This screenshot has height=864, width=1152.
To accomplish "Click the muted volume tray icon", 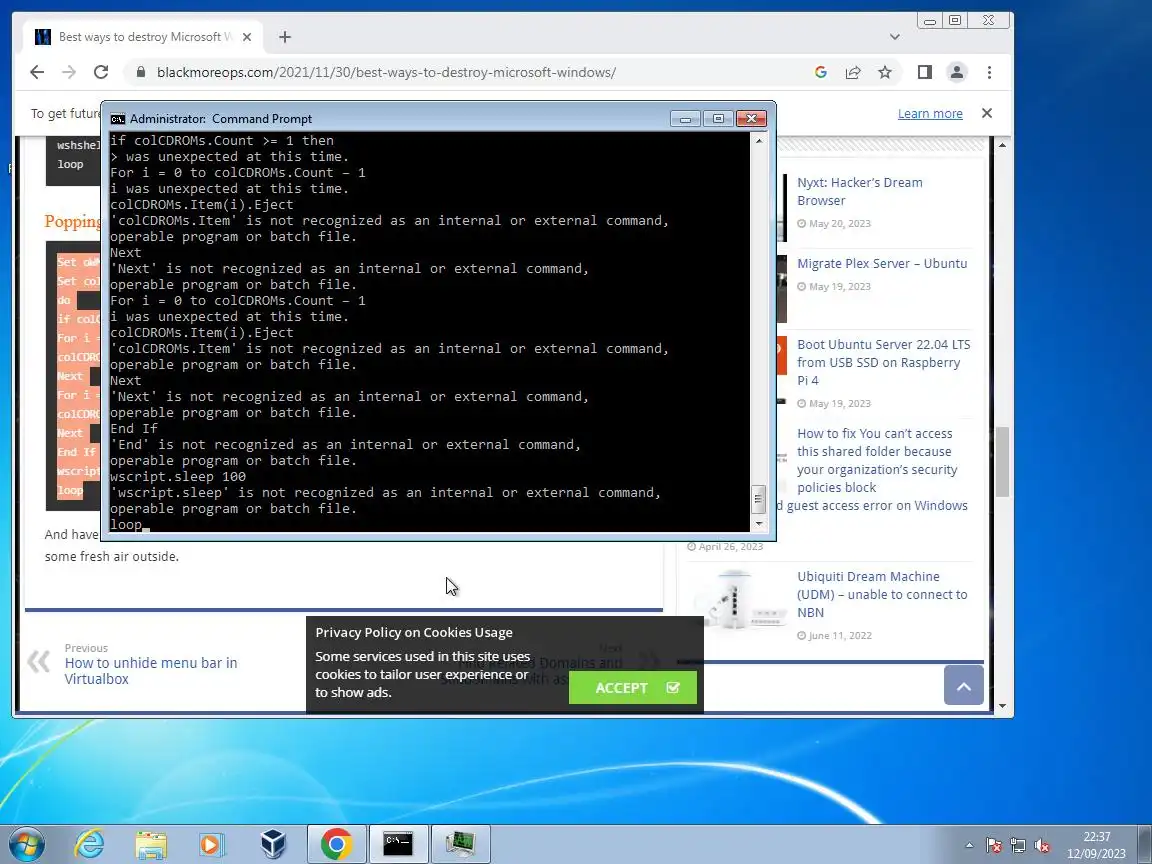I will (x=1041, y=846).
